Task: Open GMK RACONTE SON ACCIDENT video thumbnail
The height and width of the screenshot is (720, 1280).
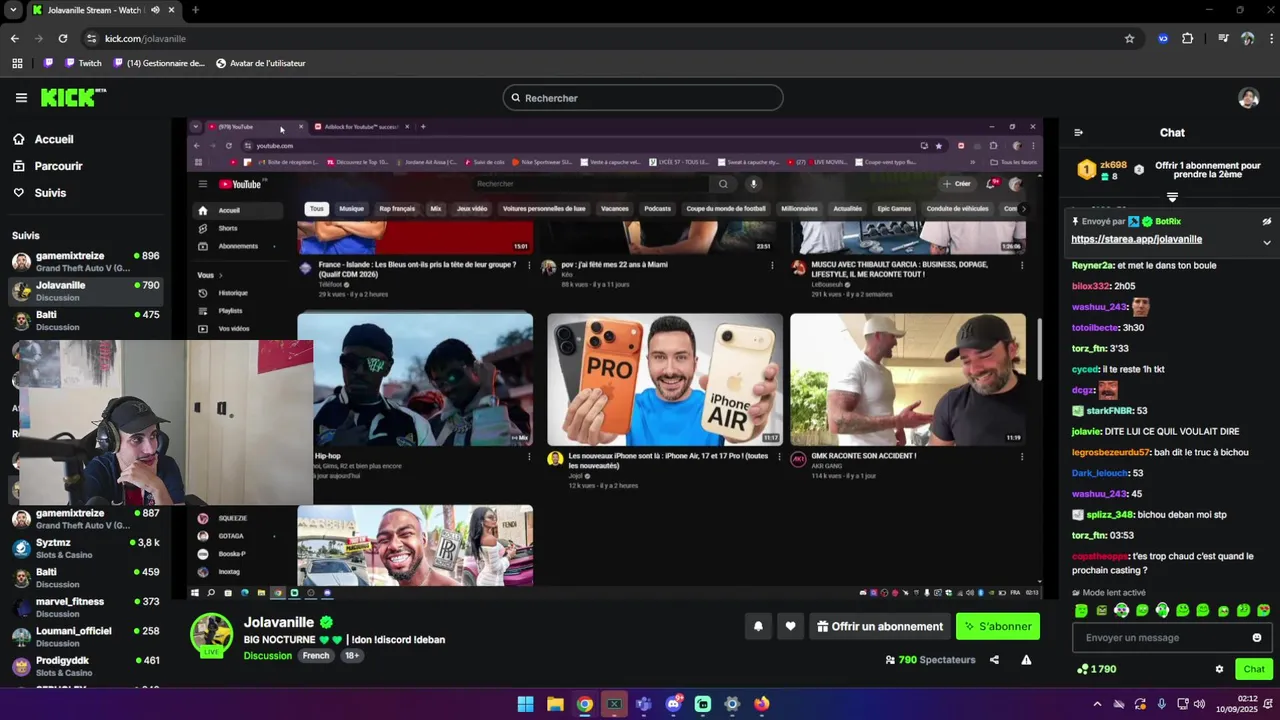Action: click(908, 379)
